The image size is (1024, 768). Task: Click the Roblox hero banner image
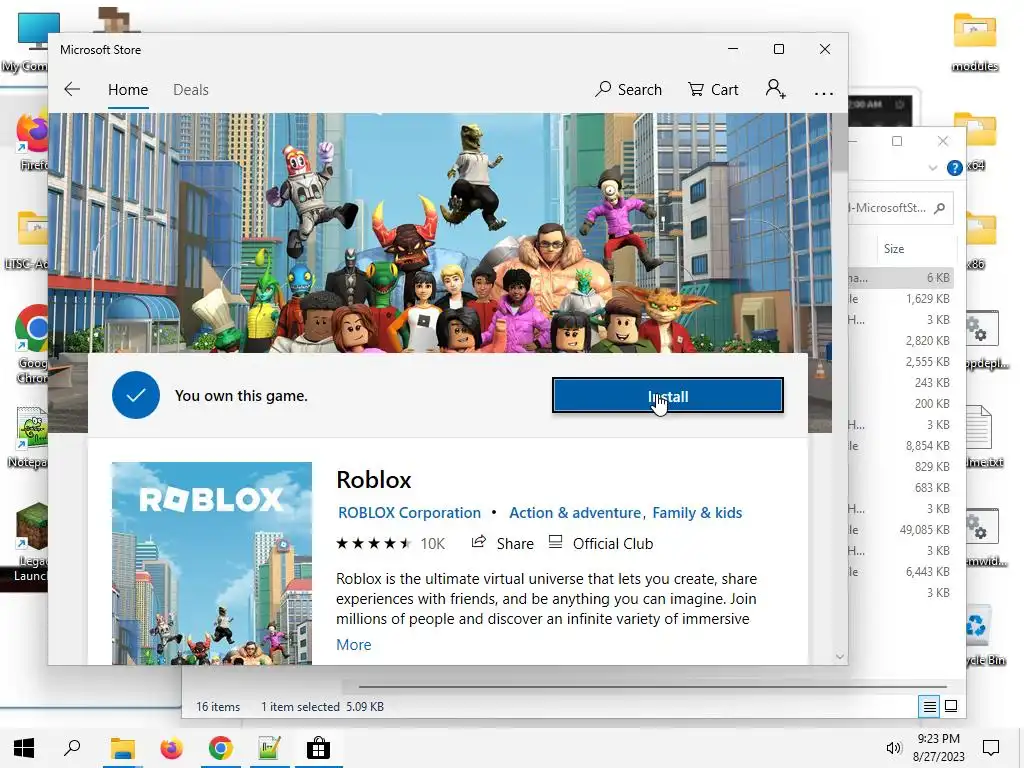tap(440, 232)
